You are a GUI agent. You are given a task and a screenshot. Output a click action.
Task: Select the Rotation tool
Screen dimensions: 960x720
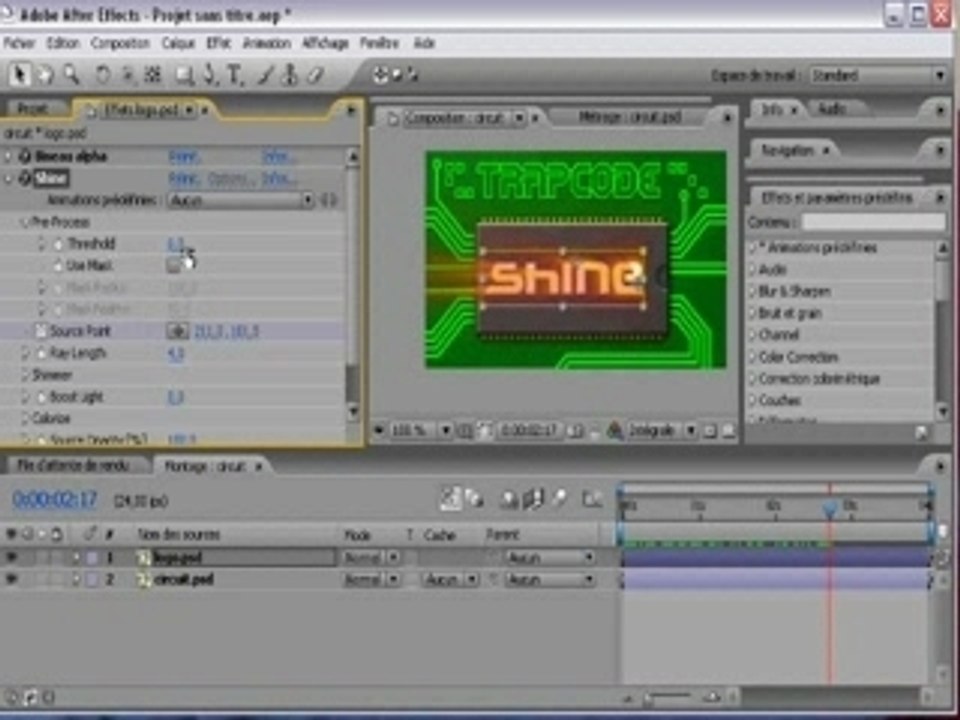[x=103, y=75]
